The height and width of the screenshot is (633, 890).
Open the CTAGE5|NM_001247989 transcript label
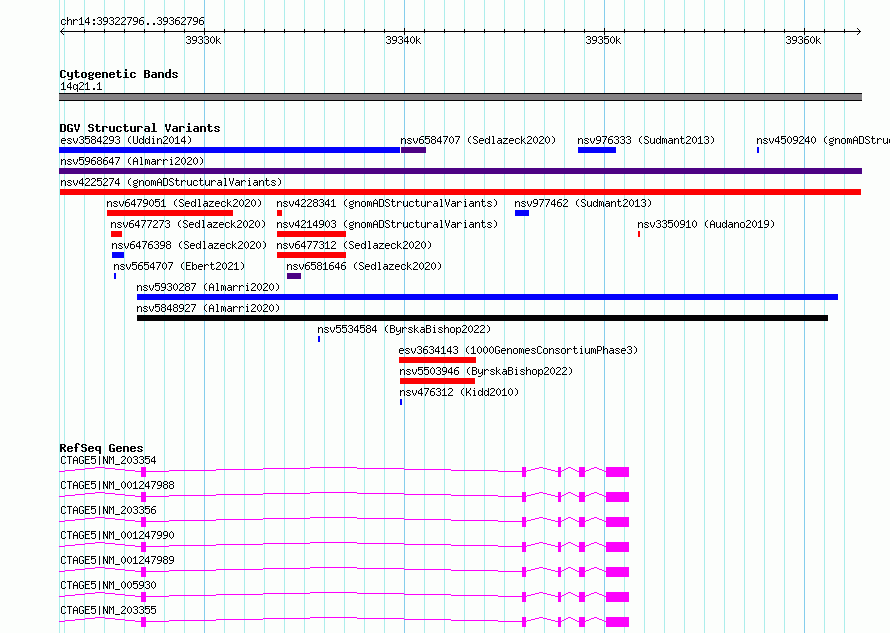point(117,560)
